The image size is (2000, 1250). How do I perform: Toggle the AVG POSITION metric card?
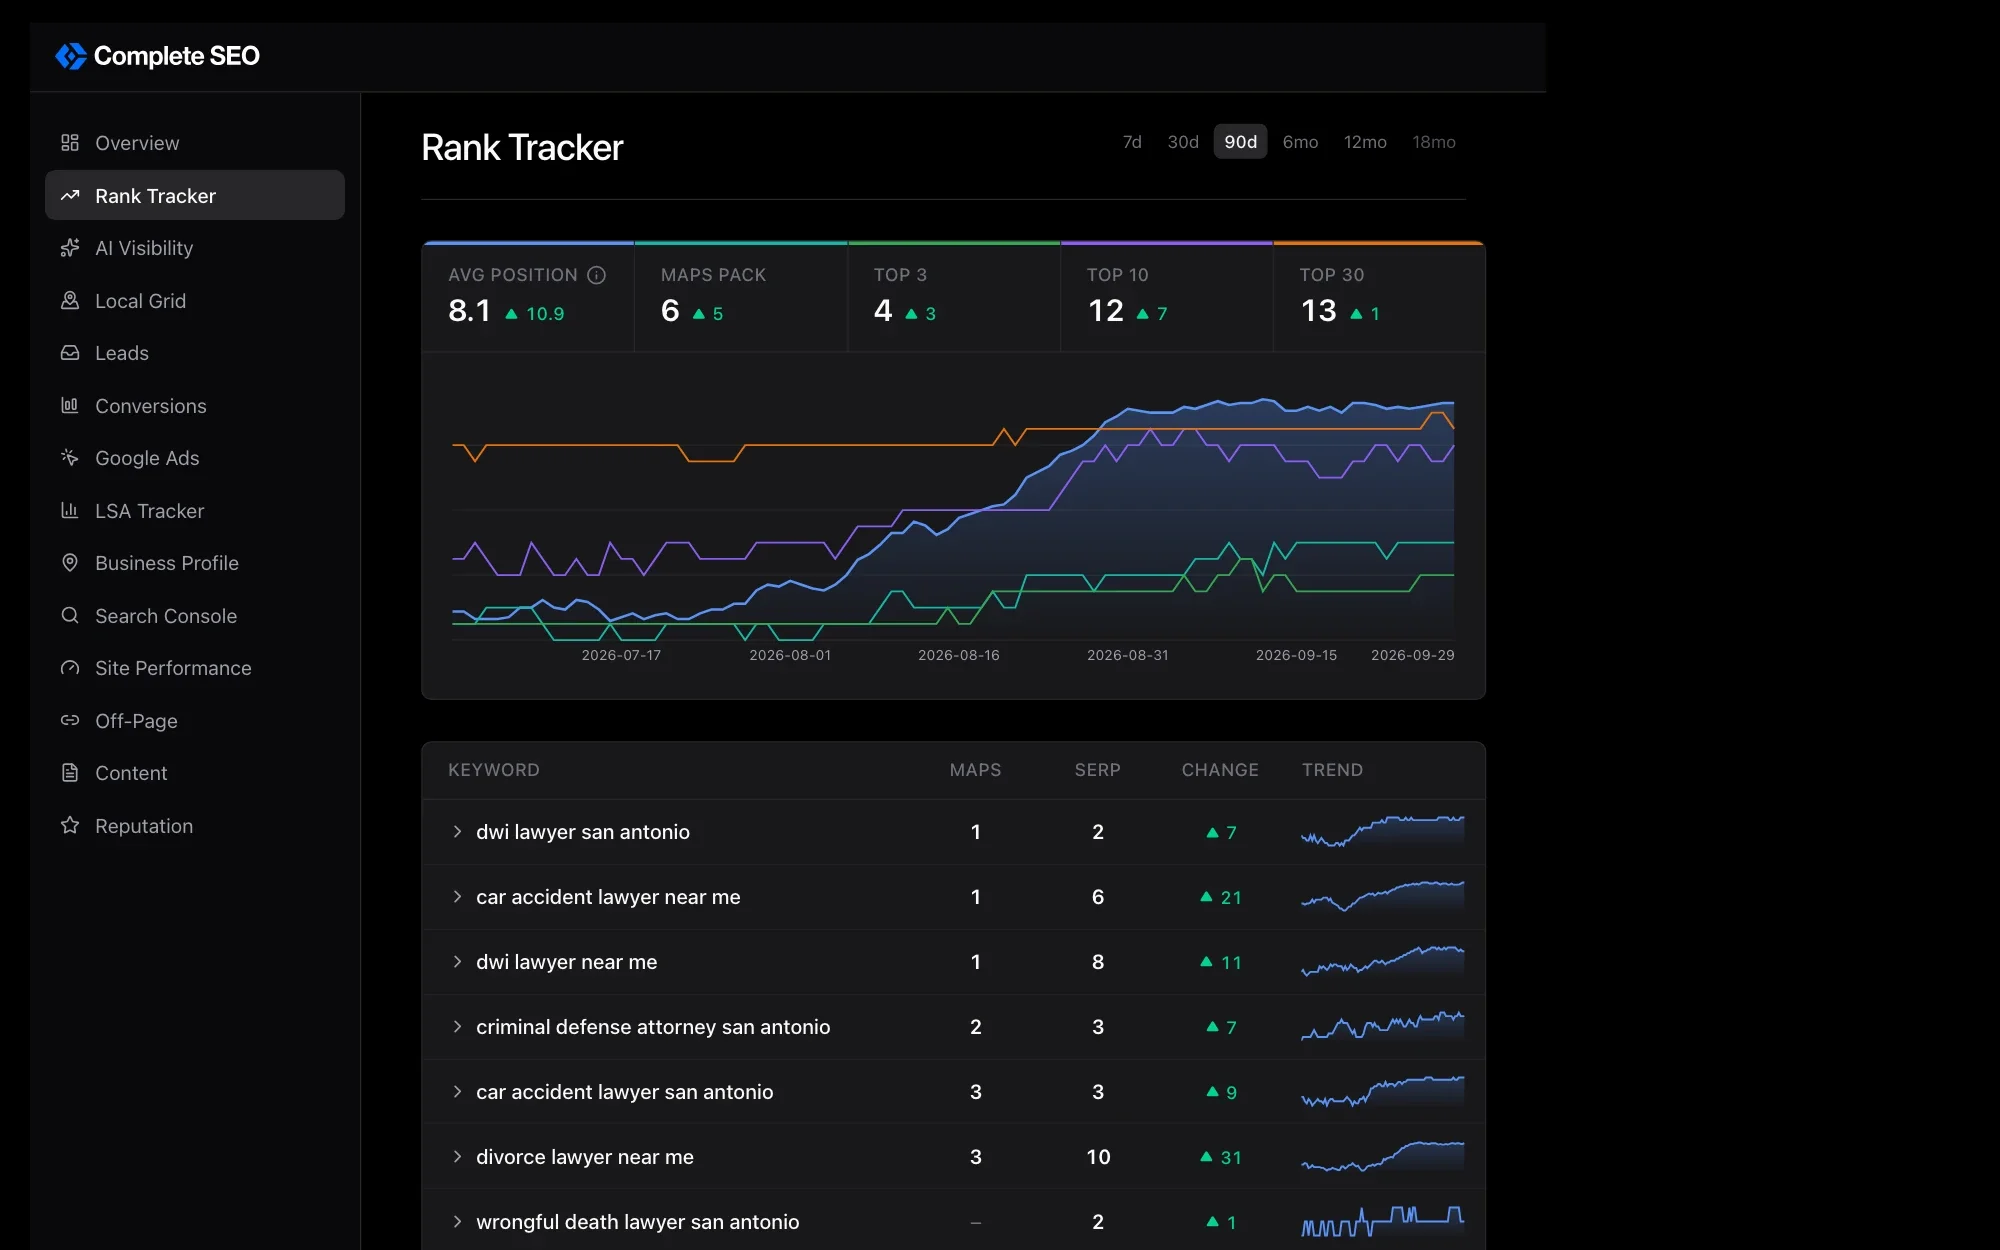point(528,297)
